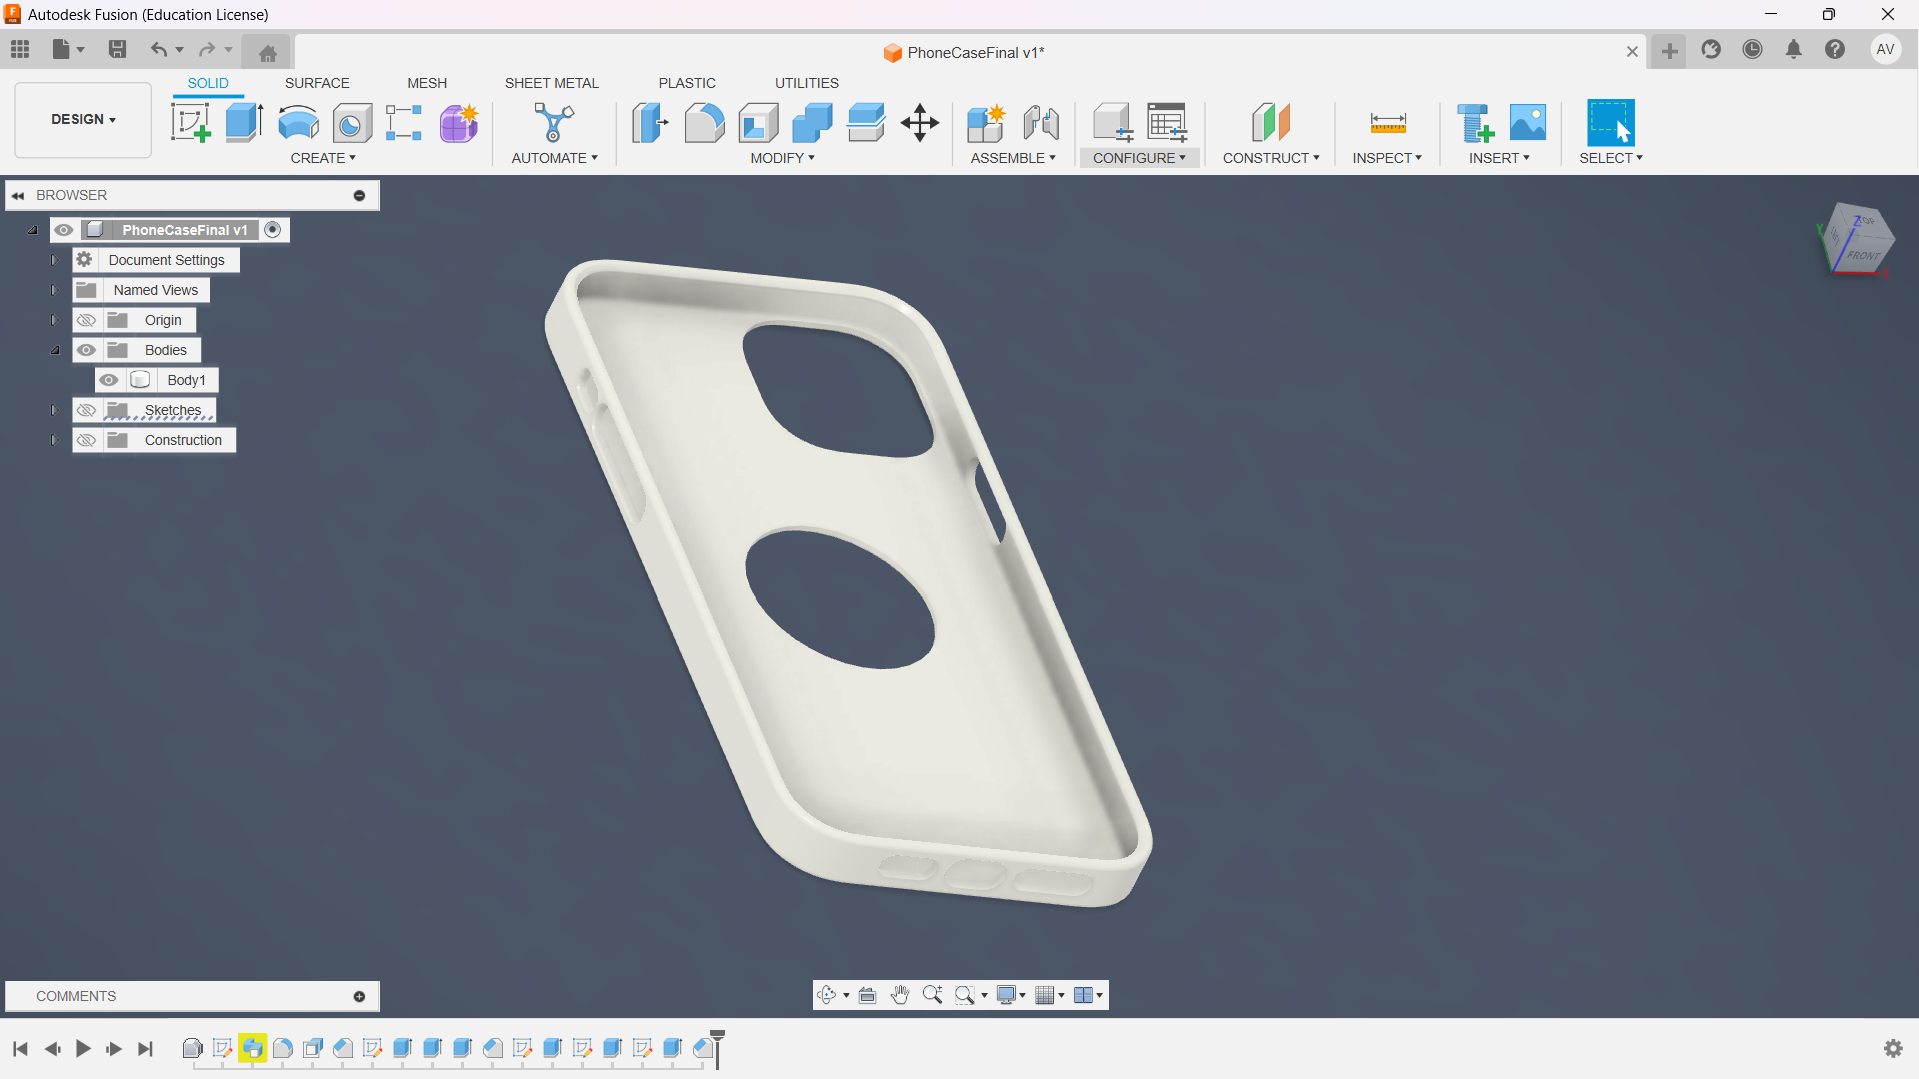Select the Move/Copy tool

click(x=919, y=123)
